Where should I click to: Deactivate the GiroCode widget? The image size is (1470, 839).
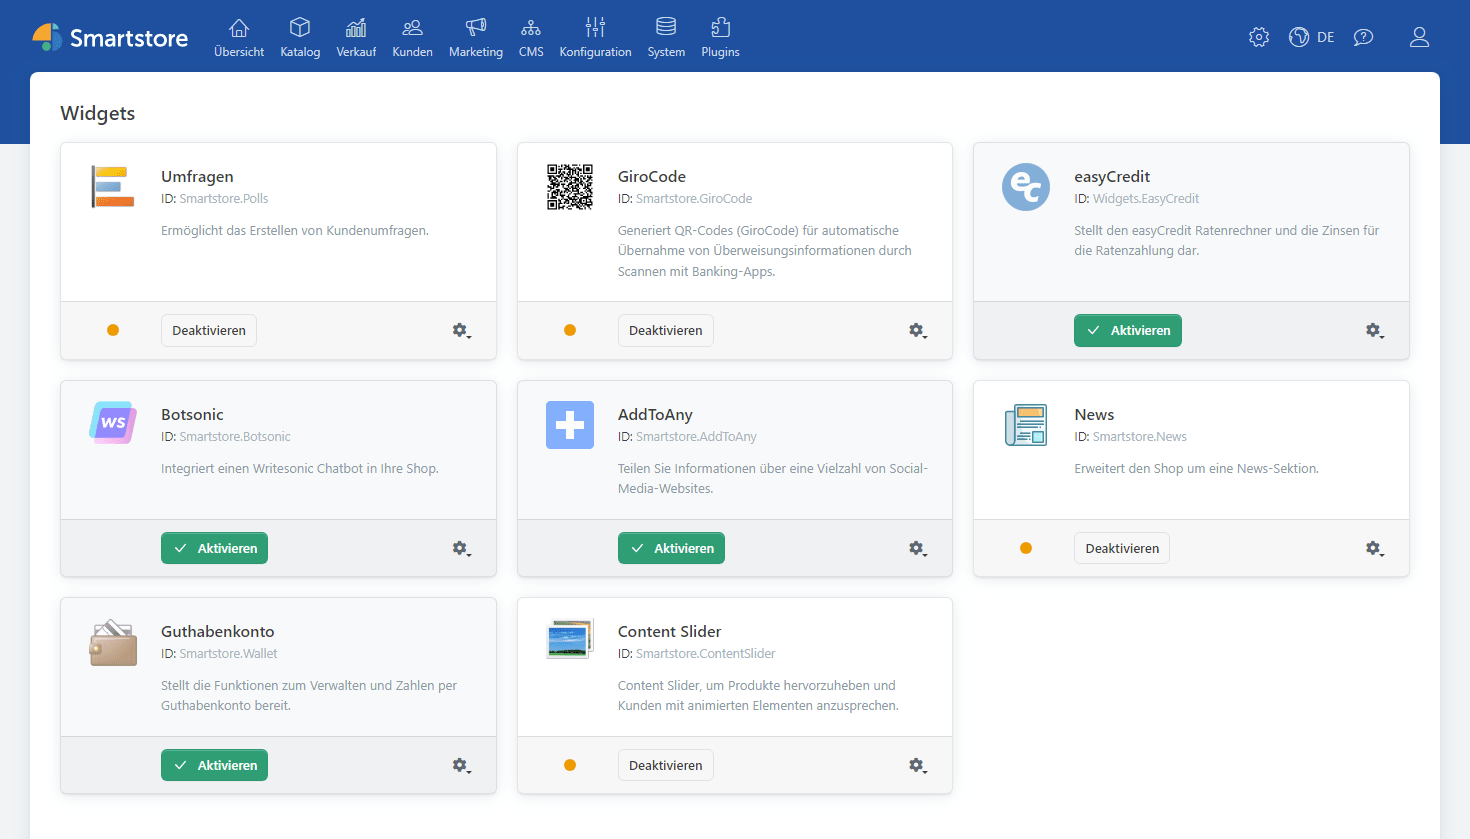(x=665, y=331)
